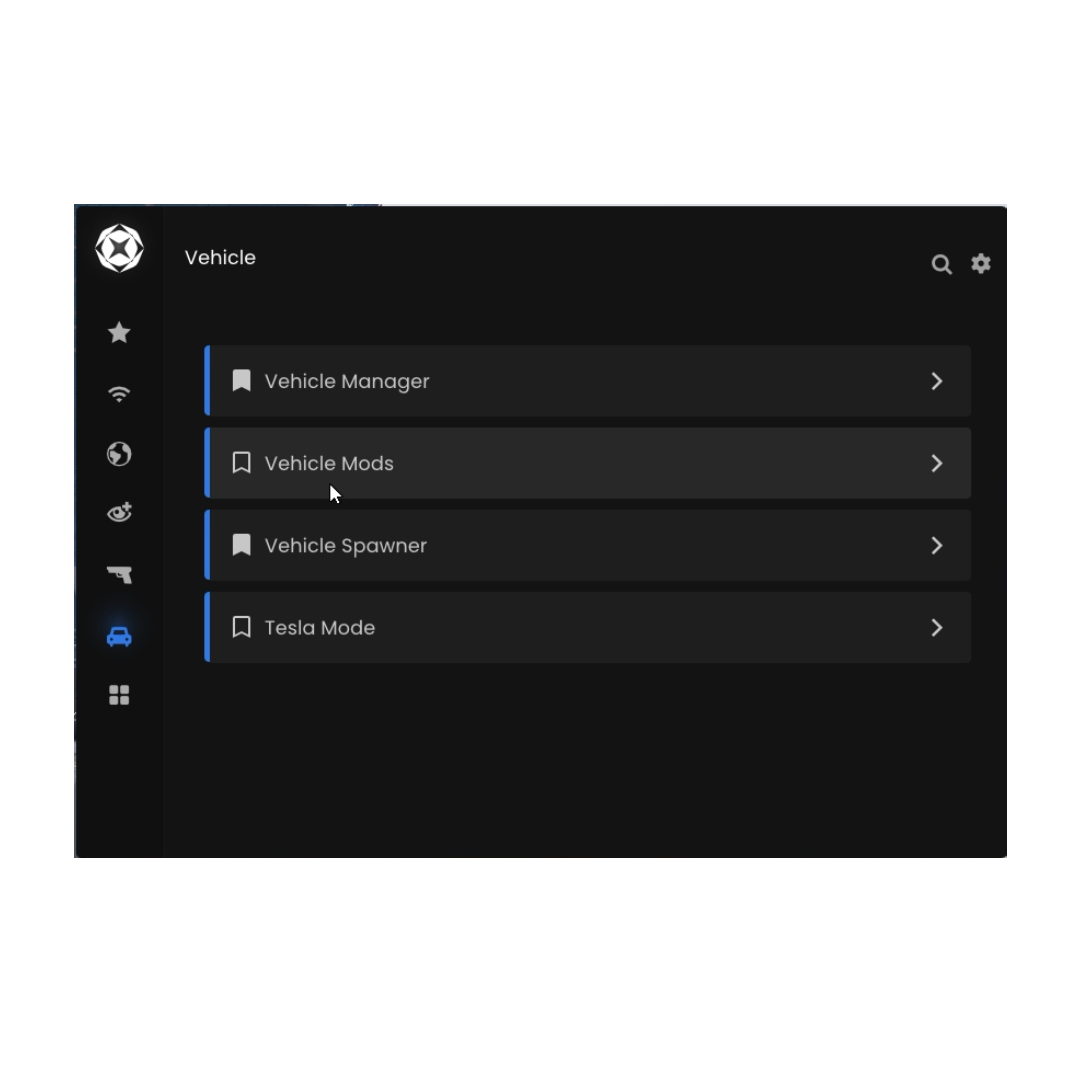This screenshot has width=1080, height=1080.
Task: Expand Vehicle Mods with its chevron
Action: click(937, 463)
